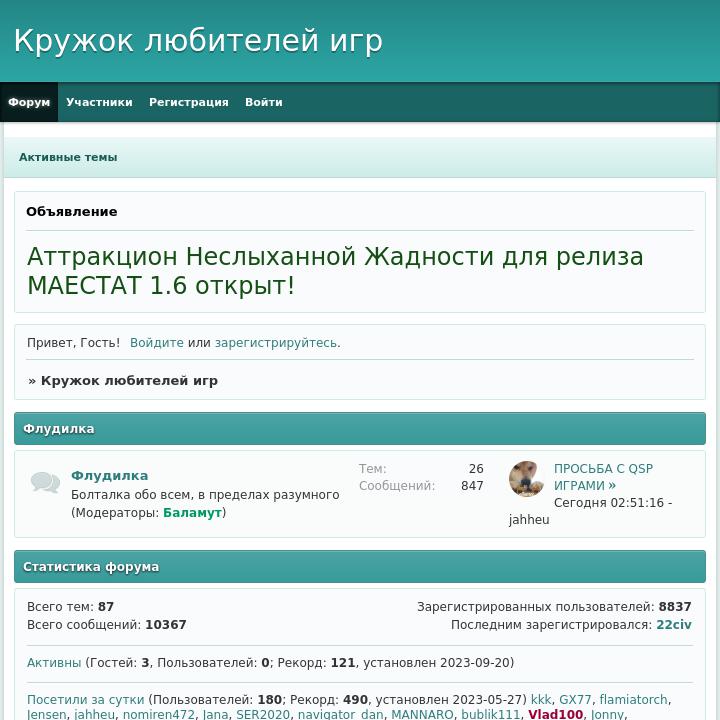Click the Кружок любителей игр site title
This screenshot has height=720, width=720.
click(198, 40)
